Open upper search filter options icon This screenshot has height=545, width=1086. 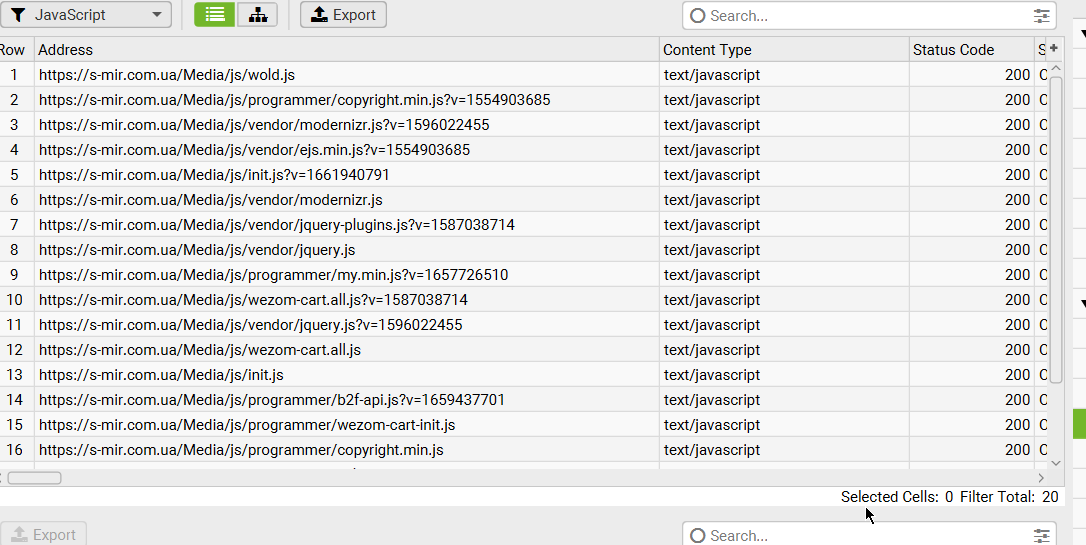pyautogui.click(x=1043, y=16)
